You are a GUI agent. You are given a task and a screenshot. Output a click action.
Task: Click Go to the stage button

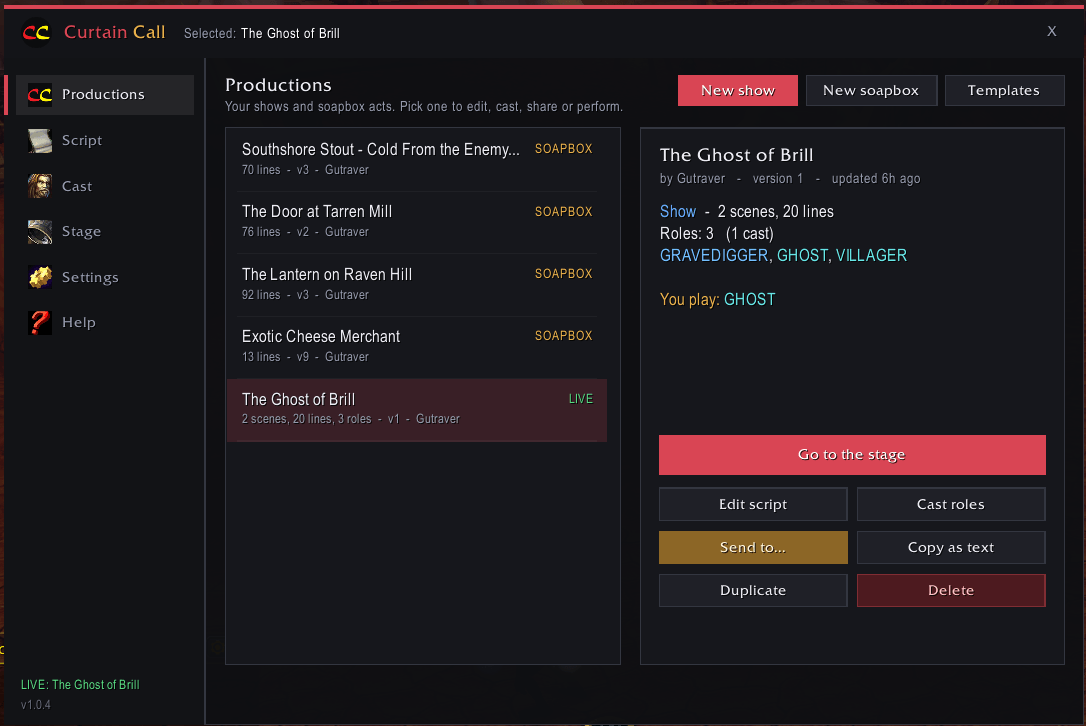852,455
